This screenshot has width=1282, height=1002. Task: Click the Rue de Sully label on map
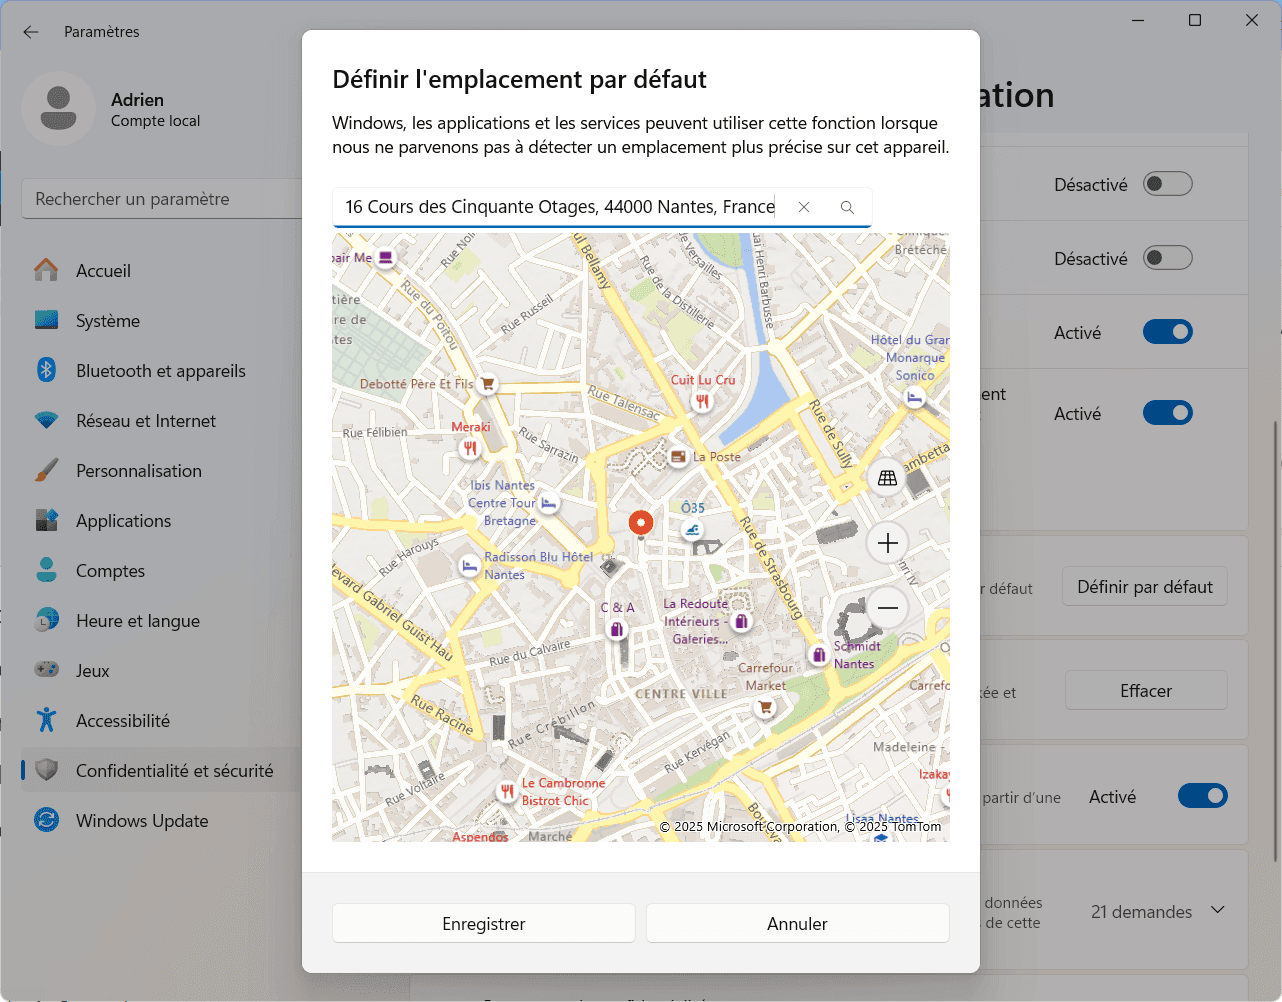point(831,434)
